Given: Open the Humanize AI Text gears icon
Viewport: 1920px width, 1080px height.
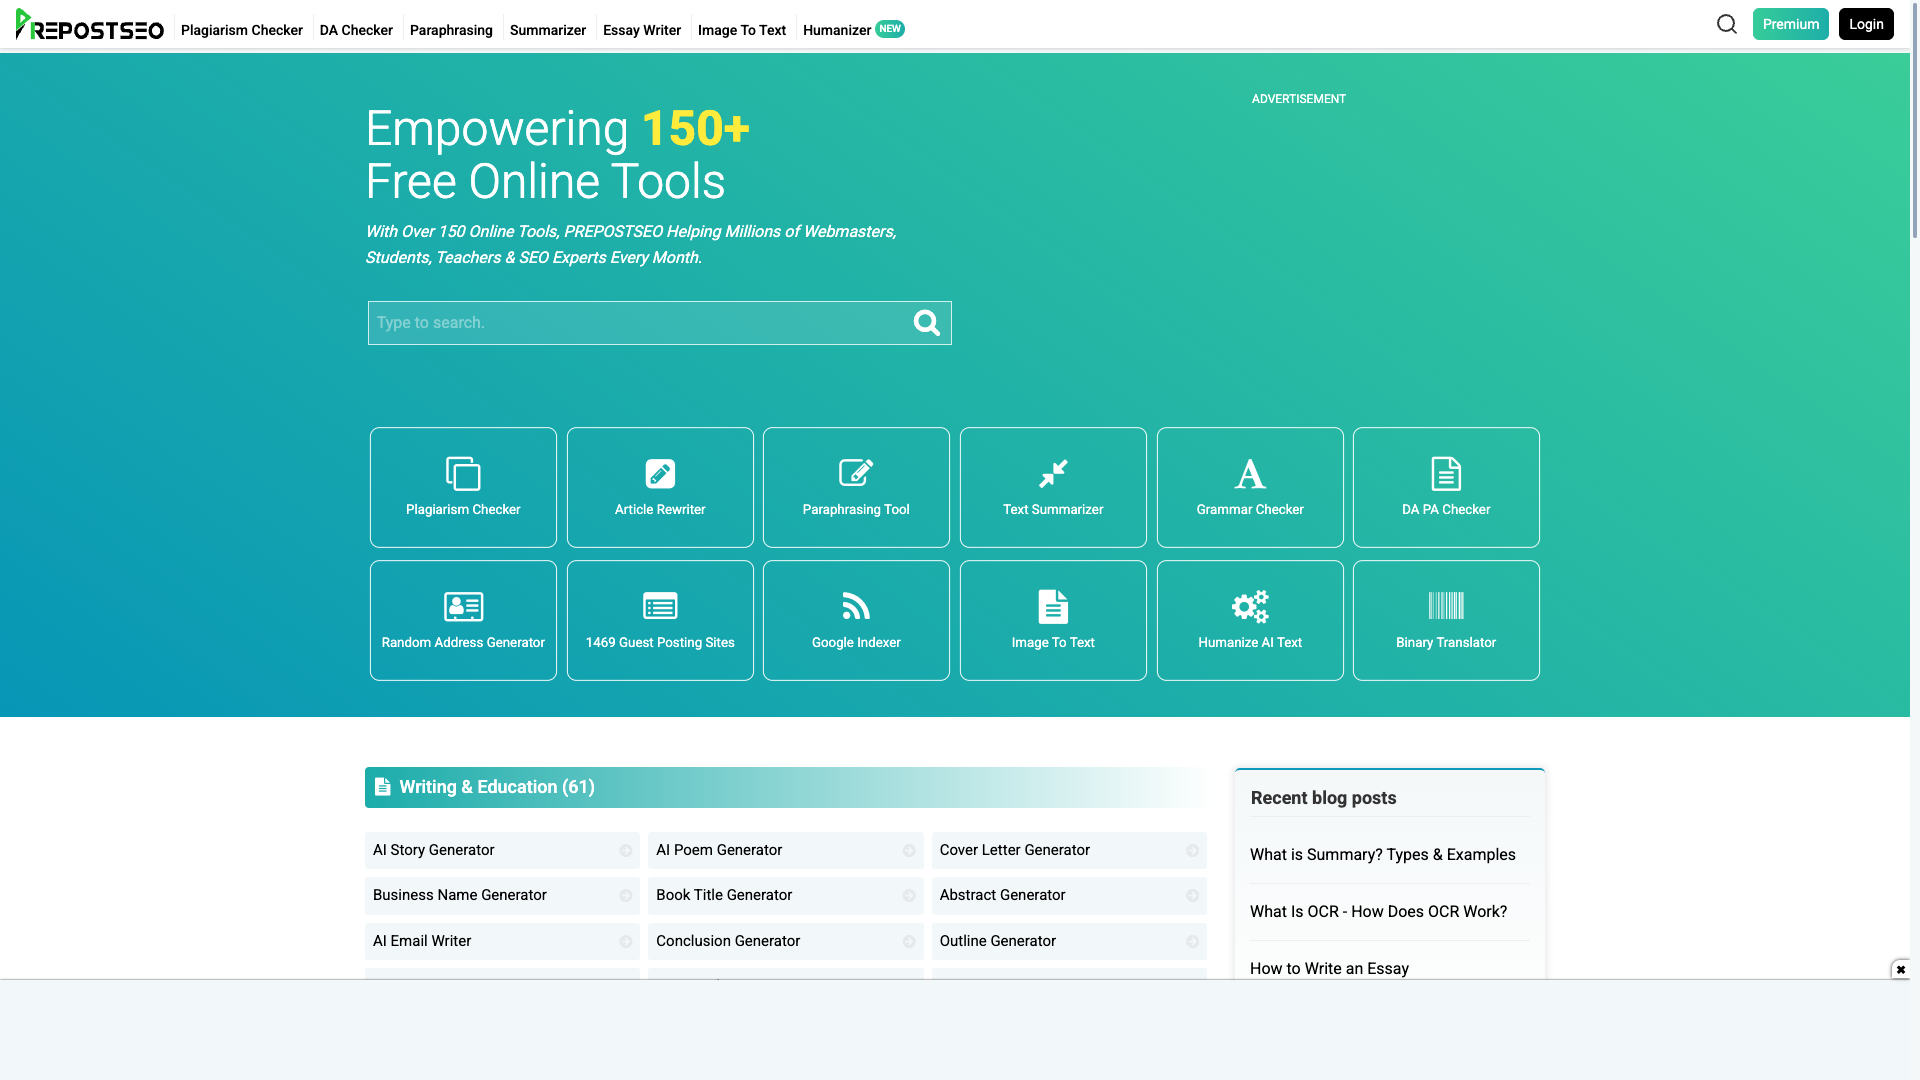Looking at the screenshot, I should coord(1250,606).
